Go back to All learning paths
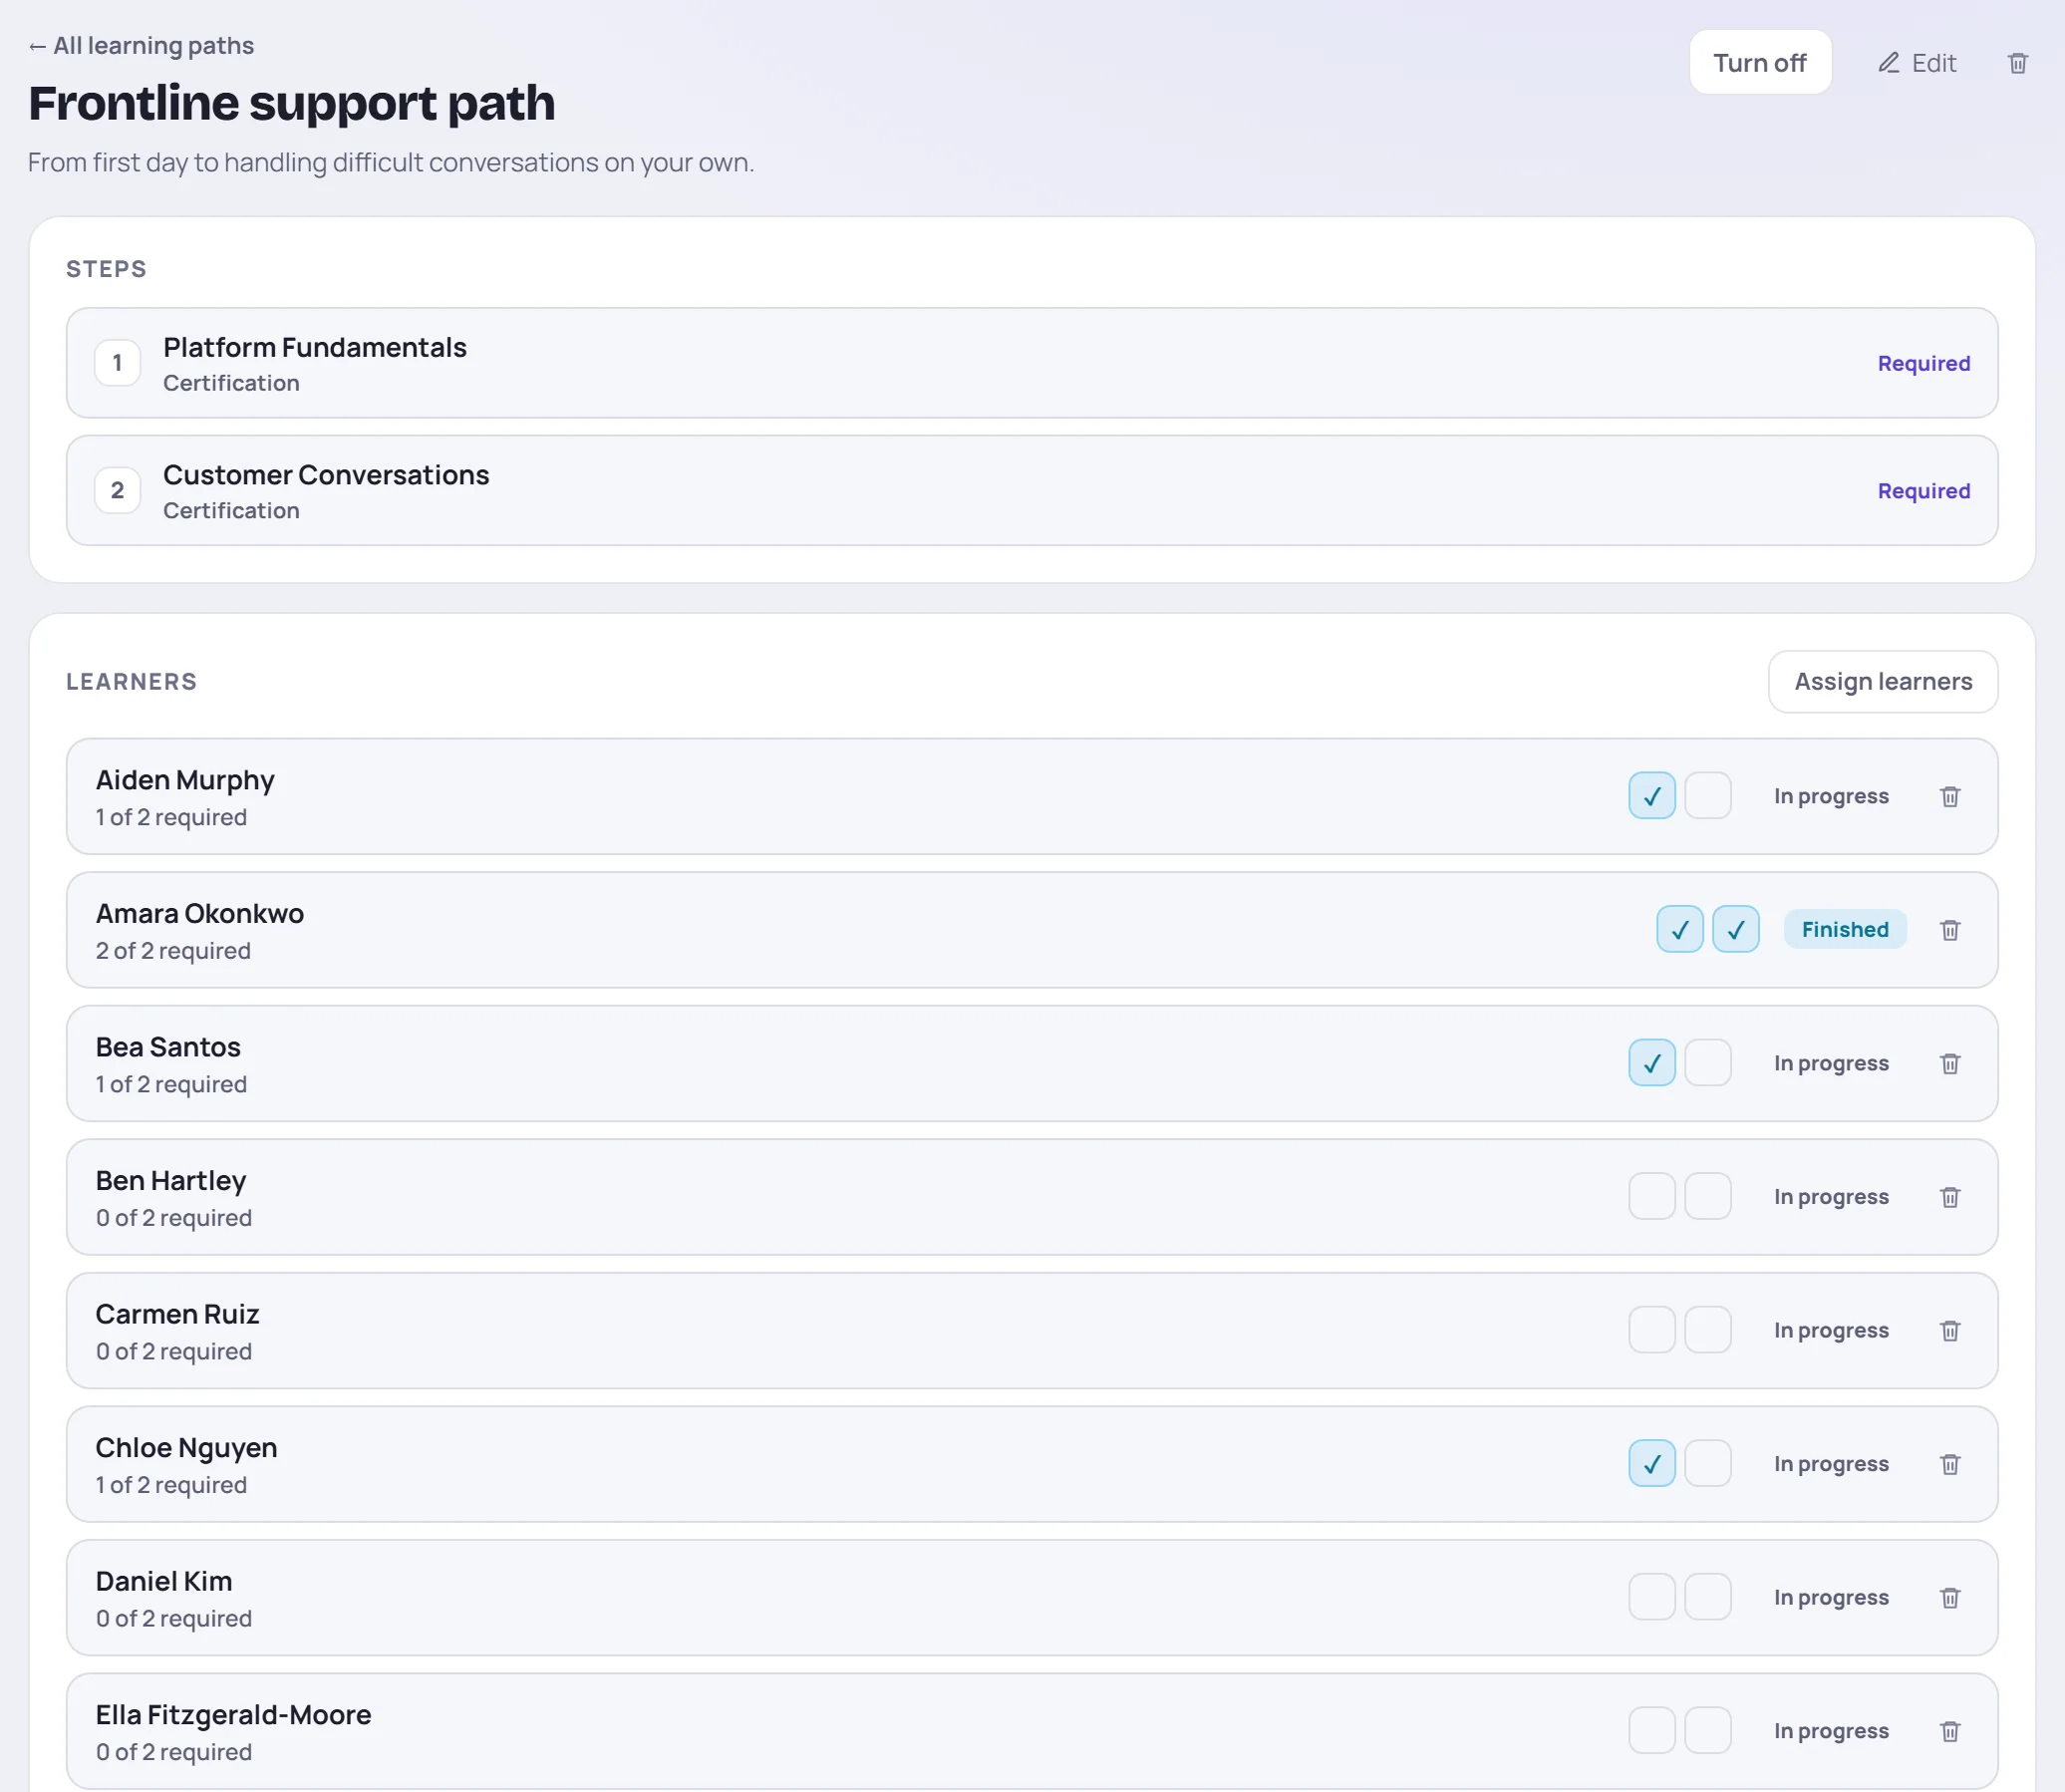2065x1792 pixels. pyautogui.click(x=141, y=46)
